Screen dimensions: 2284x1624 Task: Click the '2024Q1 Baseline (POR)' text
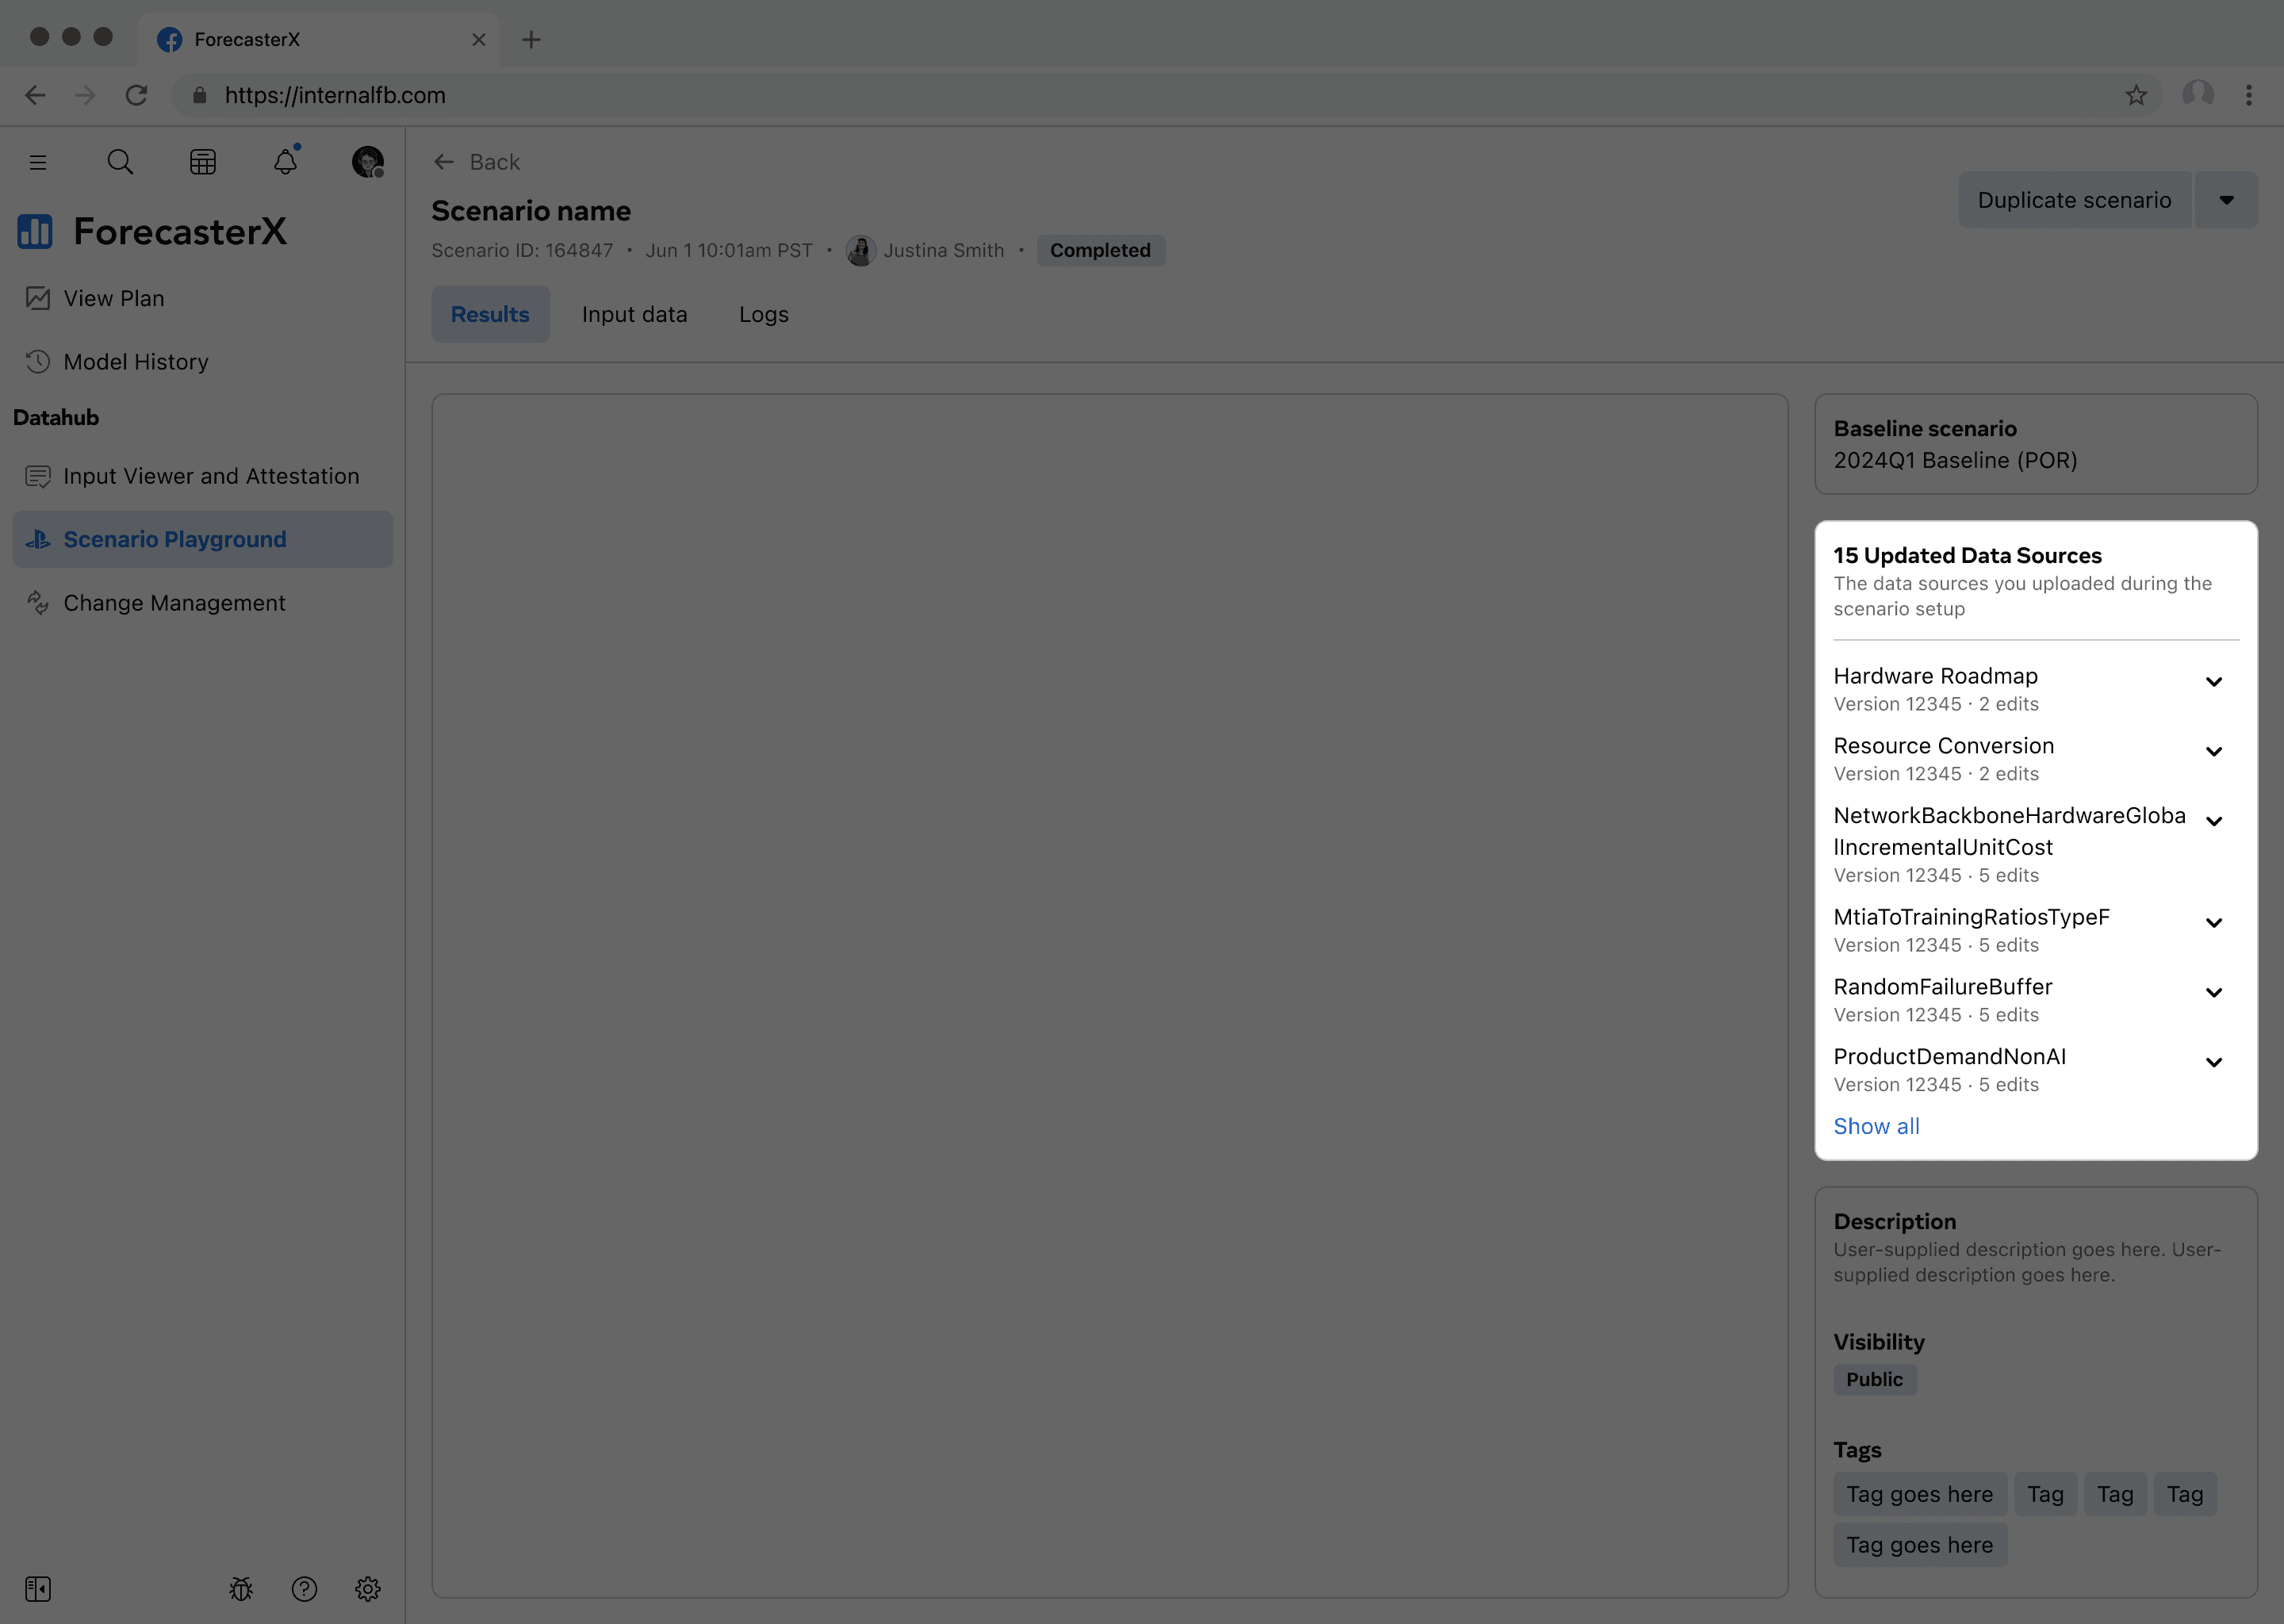click(1955, 460)
